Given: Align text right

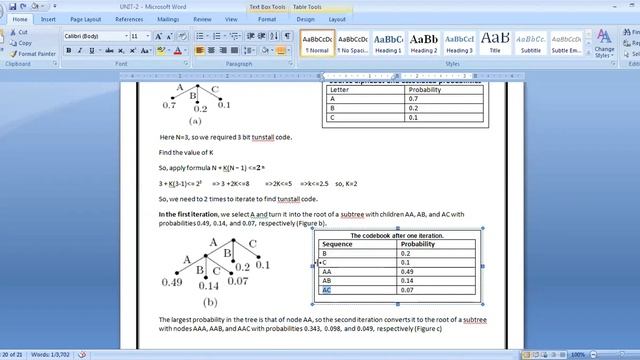Looking at the screenshot, I should tap(223, 51).
